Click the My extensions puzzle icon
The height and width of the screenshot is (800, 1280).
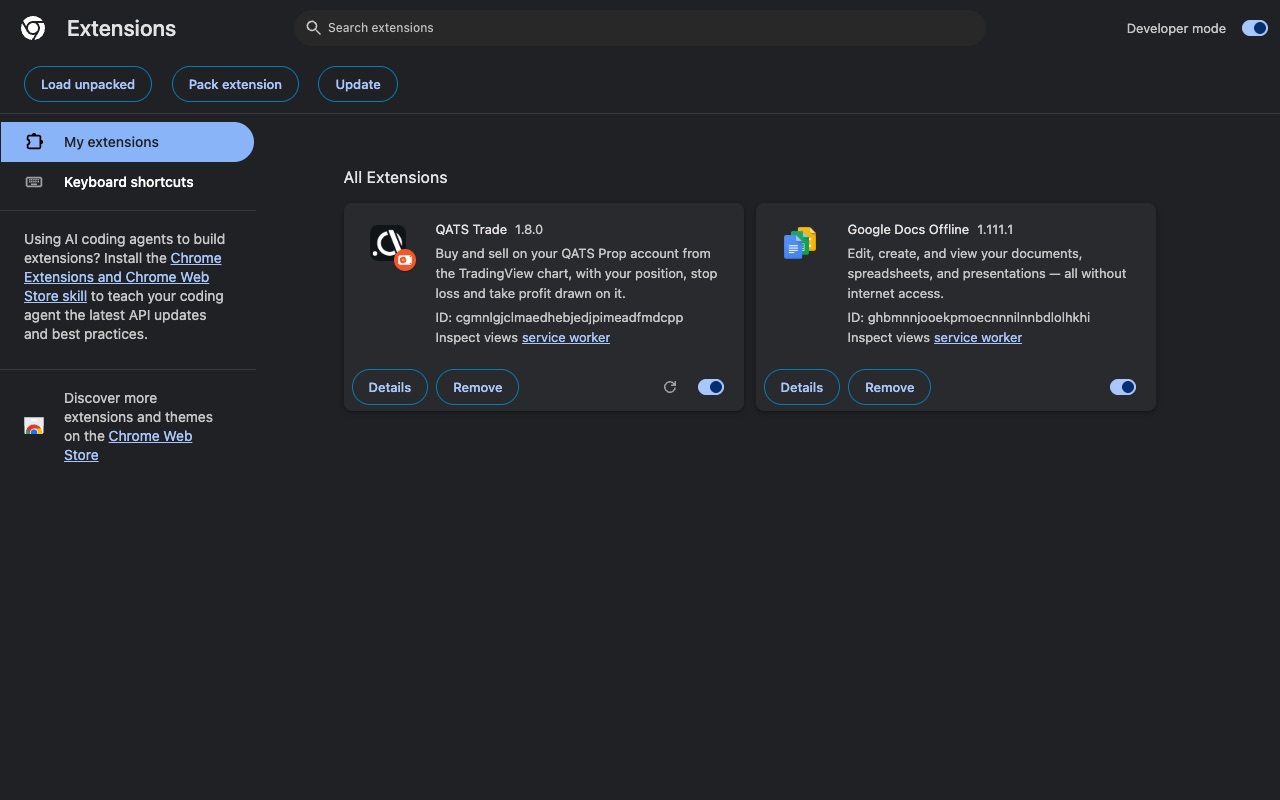[34, 142]
